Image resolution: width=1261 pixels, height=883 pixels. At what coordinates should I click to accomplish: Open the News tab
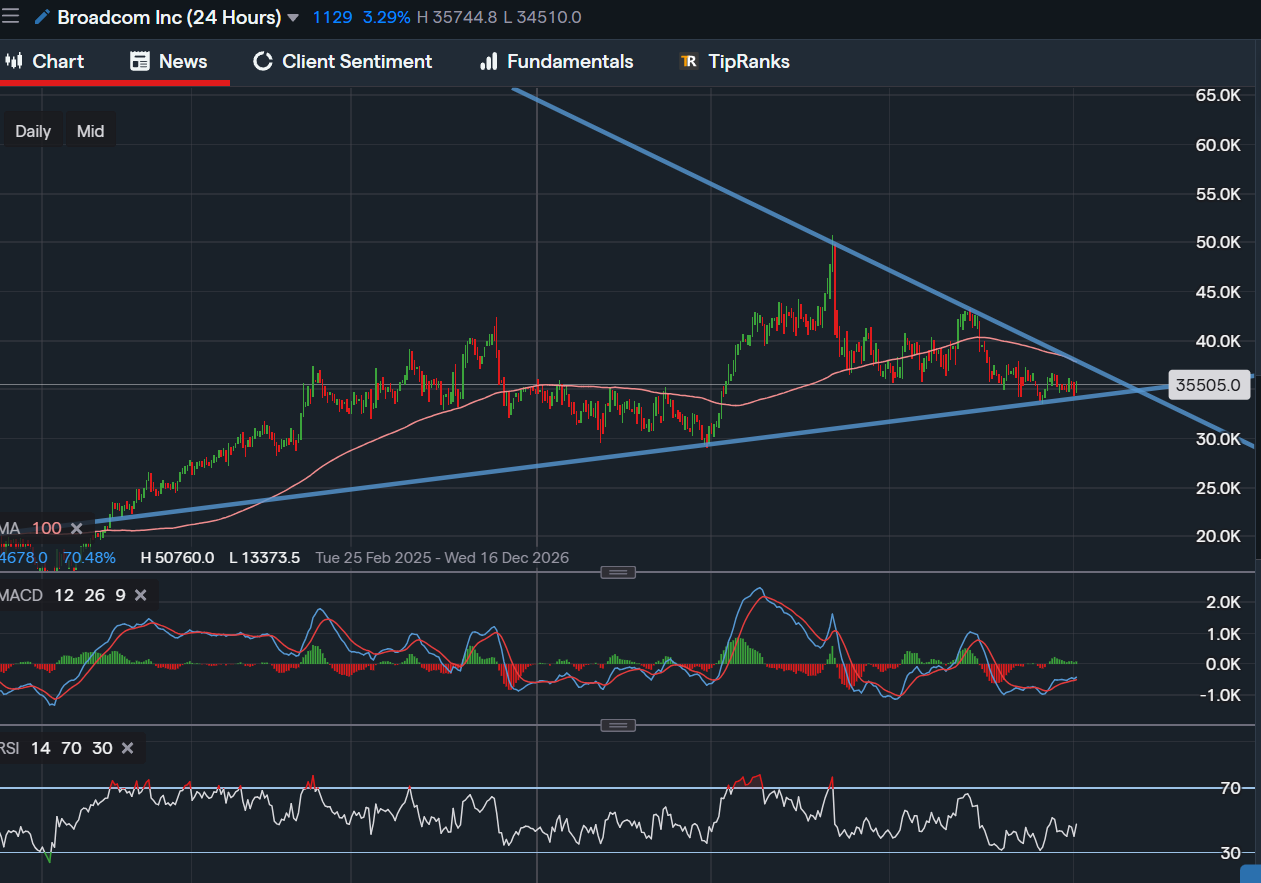(x=168, y=61)
